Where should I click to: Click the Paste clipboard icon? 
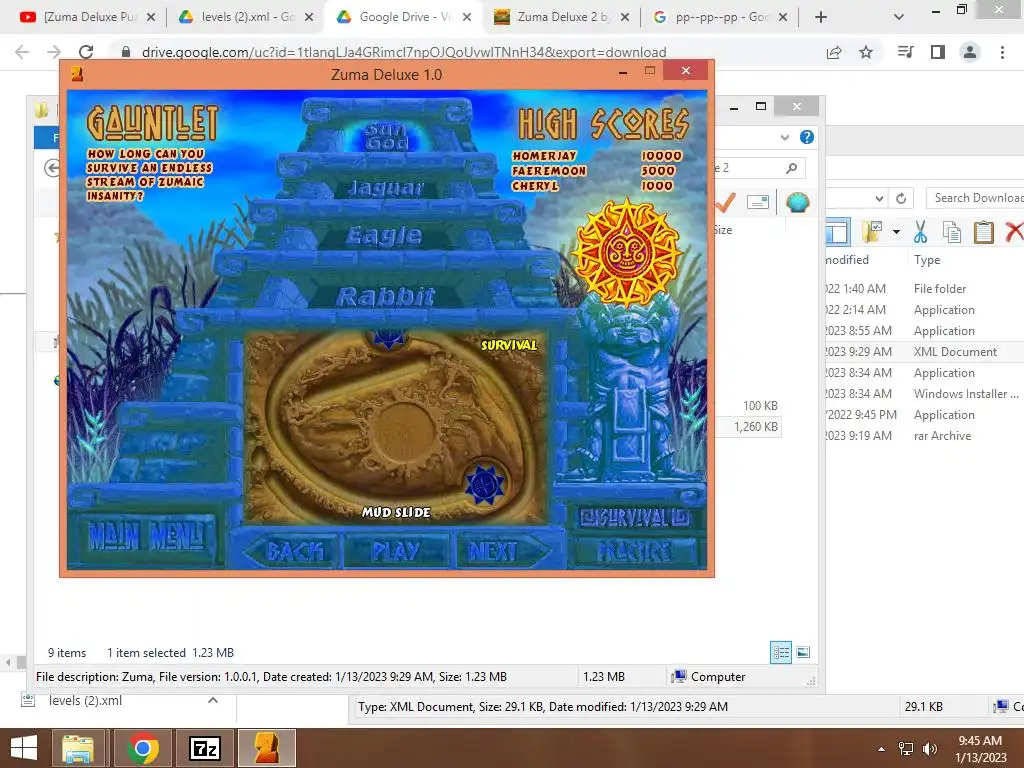tap(984, 232)
